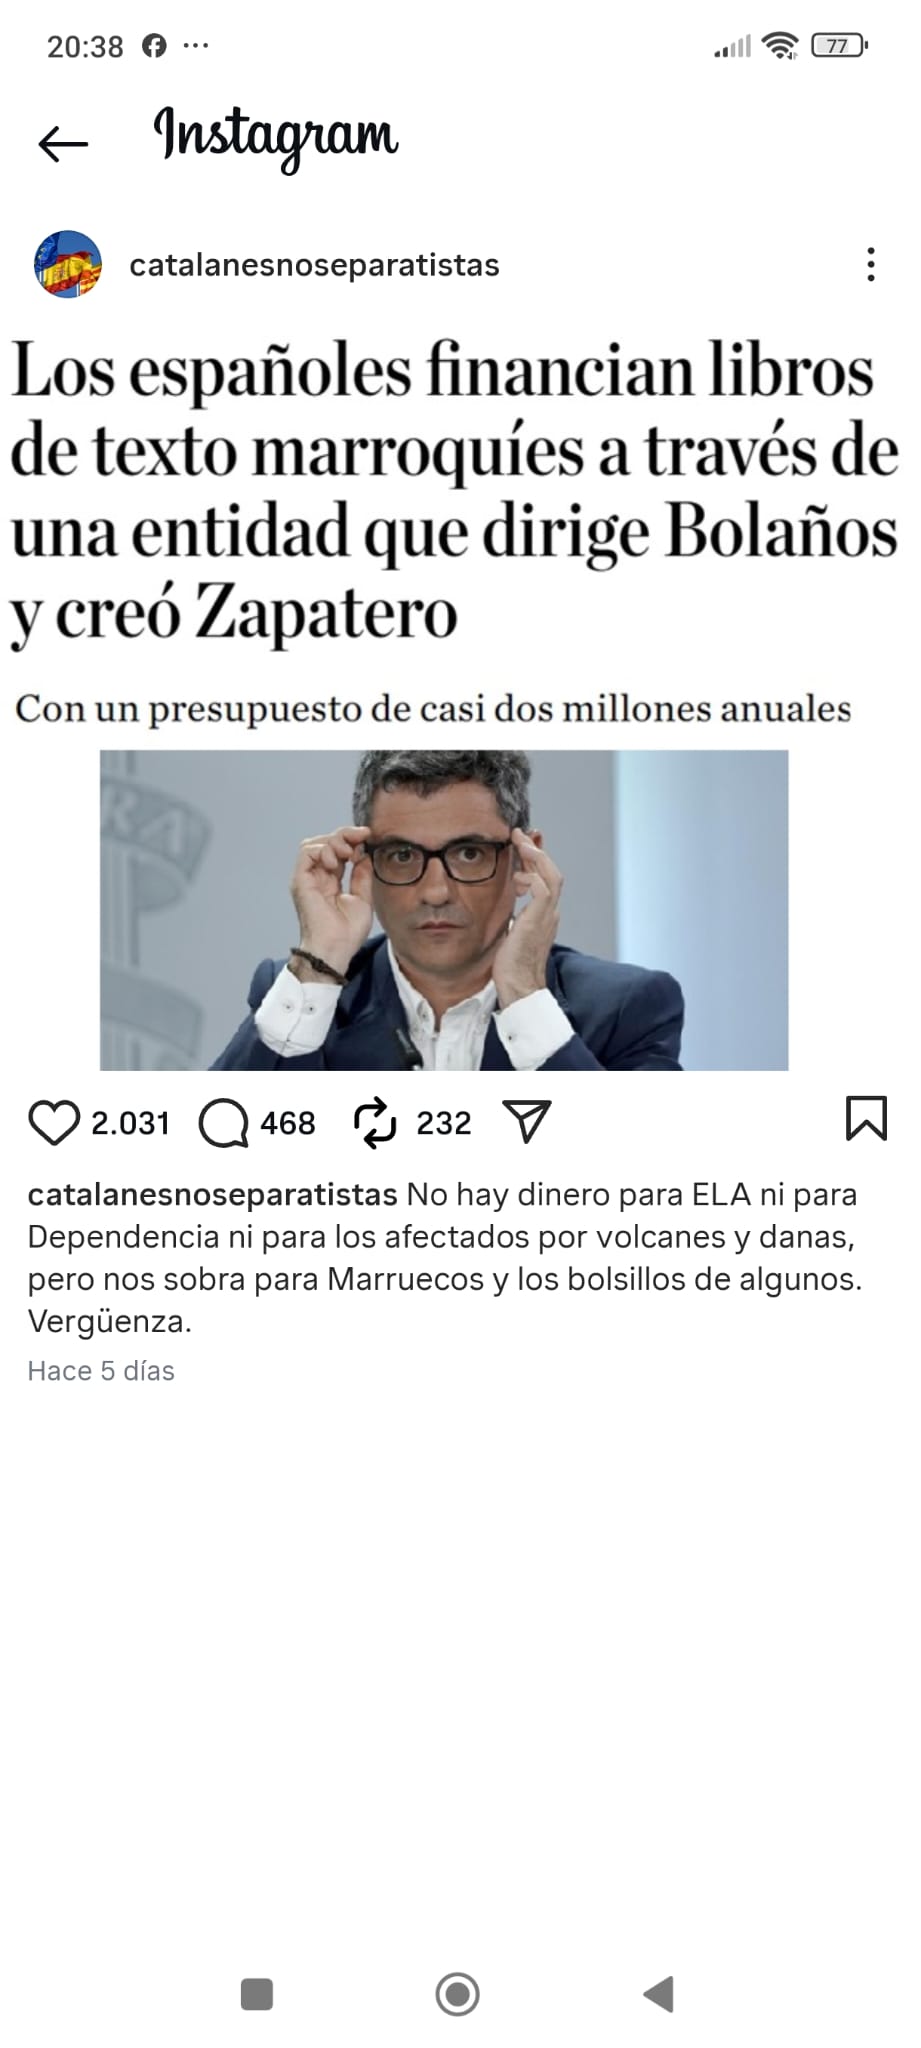The height and width of the screenshot is (2048, 921).
Task: Tap Android recent apps square button
Action: point(257,1994)
